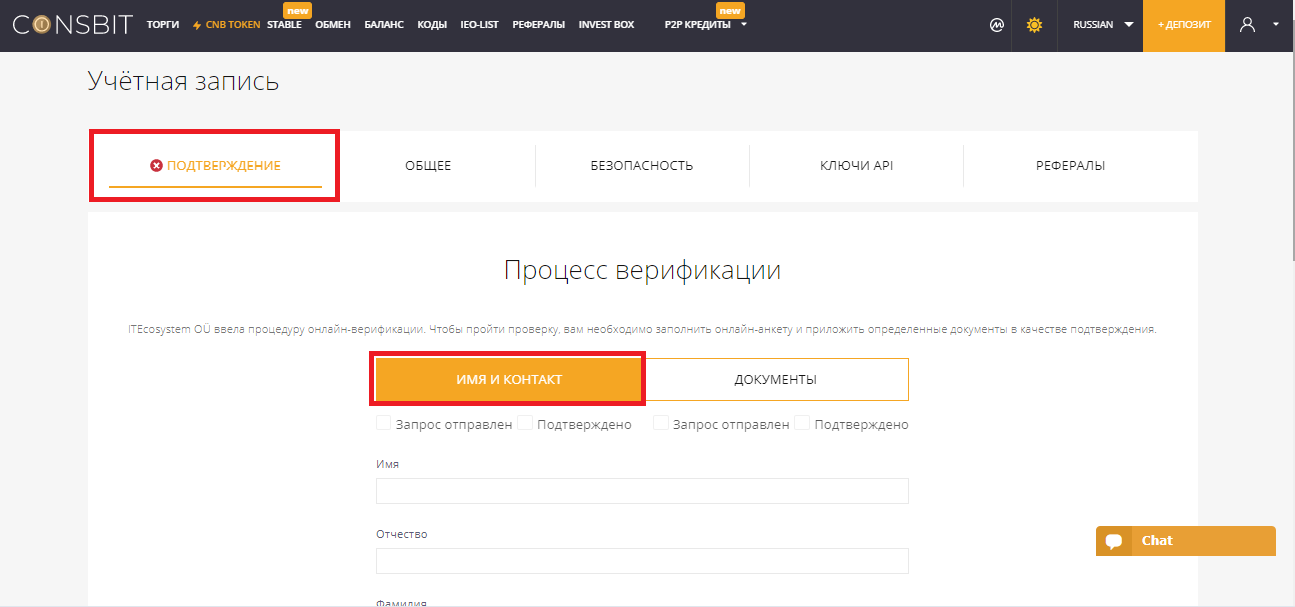Viewport: 1295px width, 607px height.
Task: Check 'Подтверждено' box under Документы
Action: (802, 424)
